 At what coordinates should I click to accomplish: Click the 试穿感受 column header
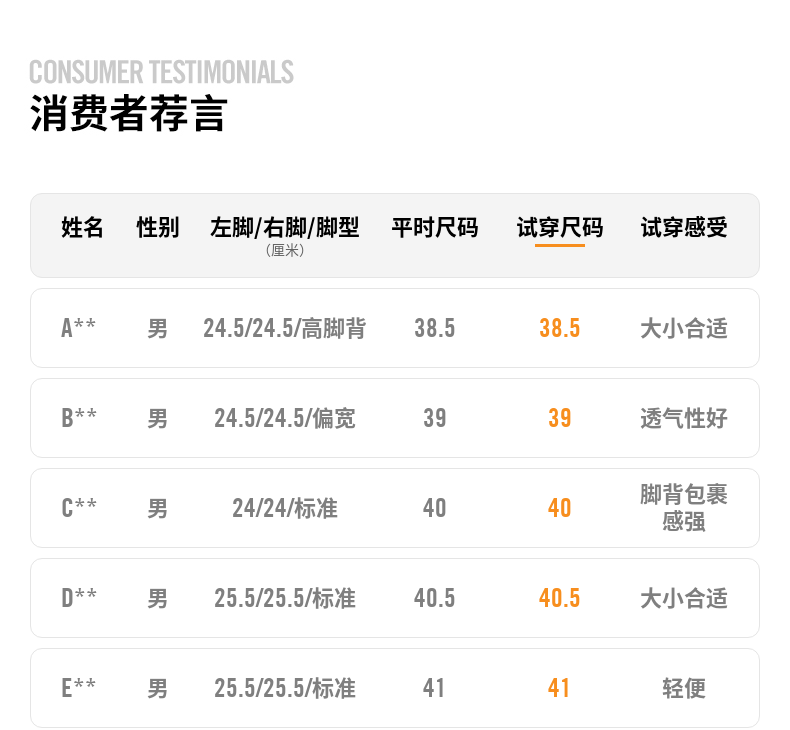pos(684,228)
